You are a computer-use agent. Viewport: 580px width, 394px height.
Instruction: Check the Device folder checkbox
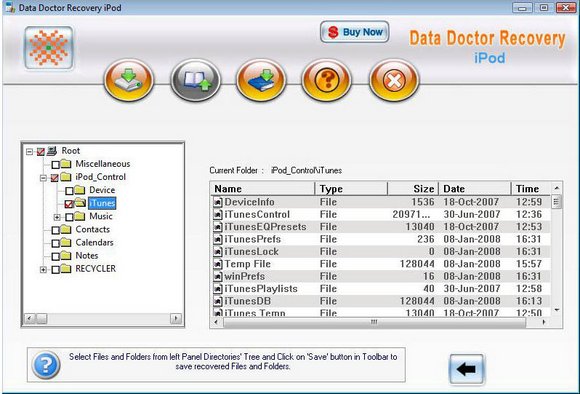pyautogui.click(x=69, y=191)
